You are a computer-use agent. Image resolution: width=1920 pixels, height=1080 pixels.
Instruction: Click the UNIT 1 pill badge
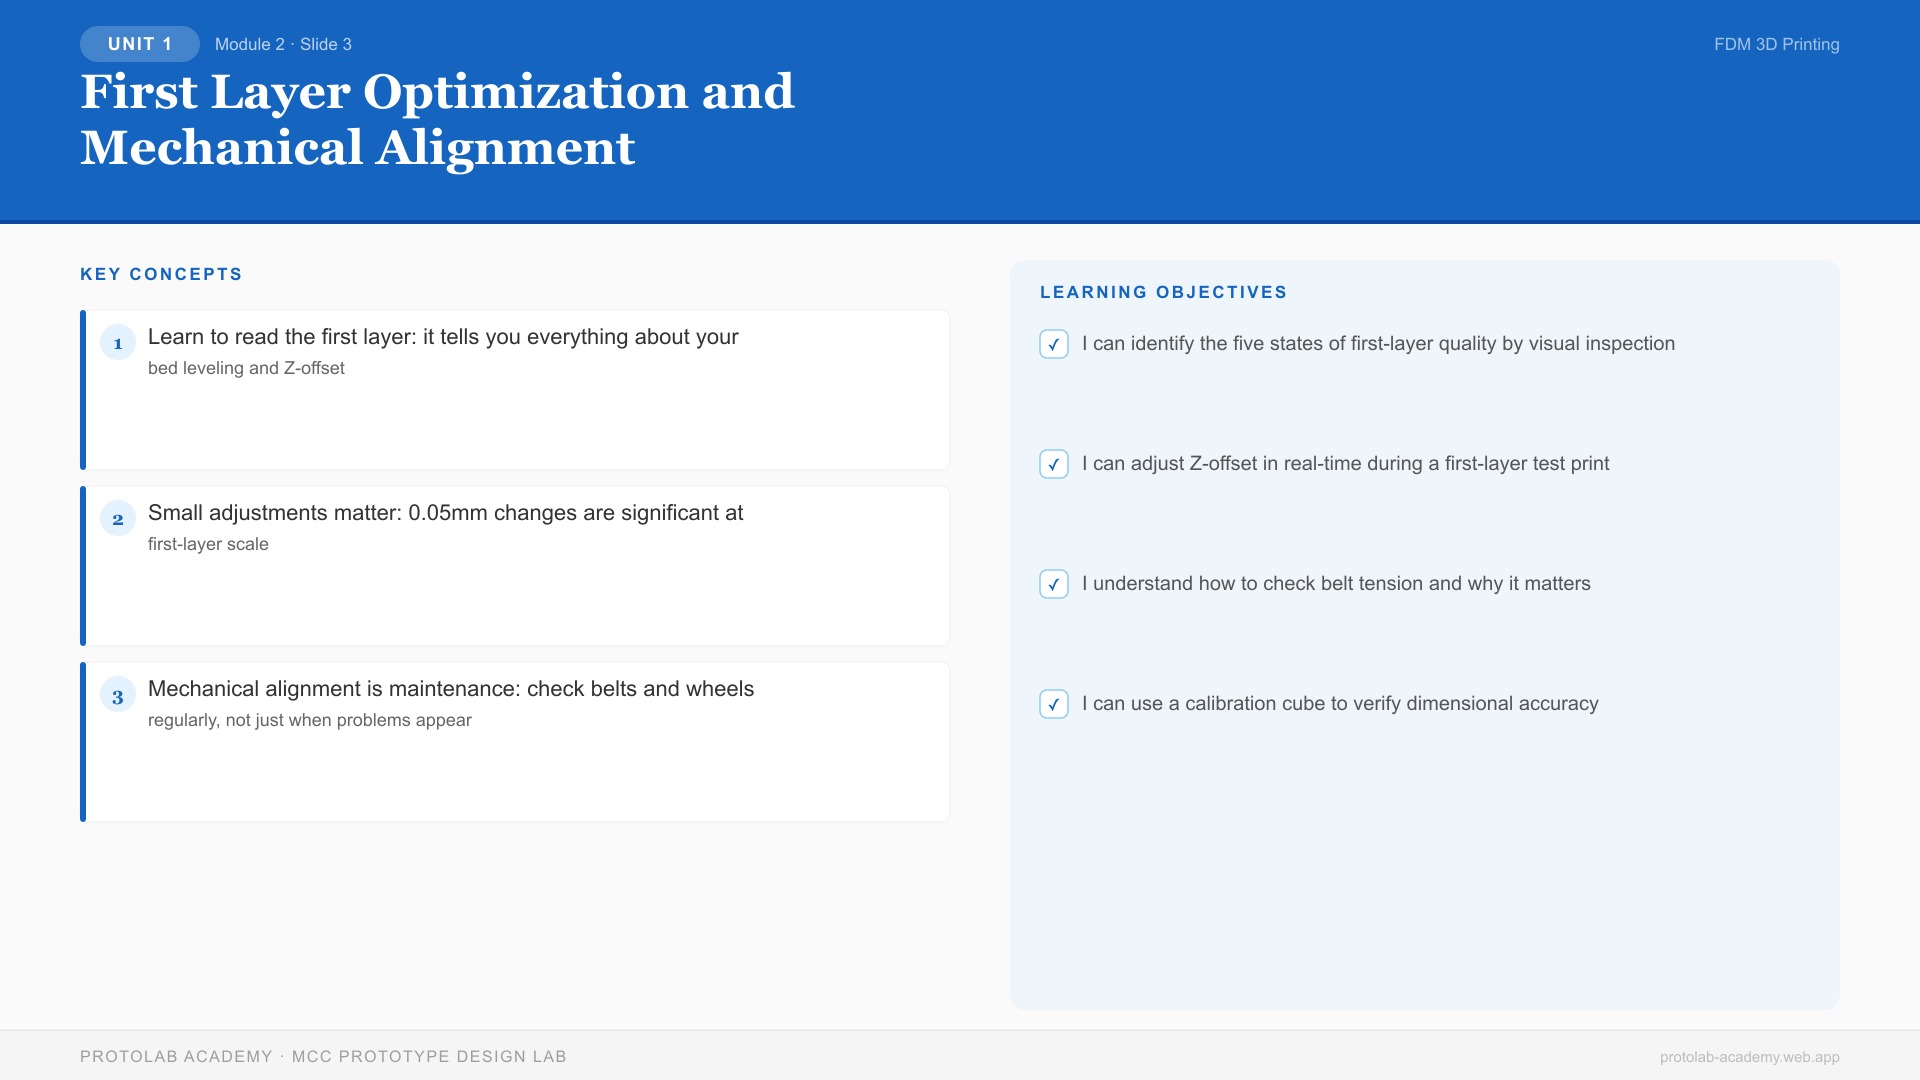click(140, 44)
